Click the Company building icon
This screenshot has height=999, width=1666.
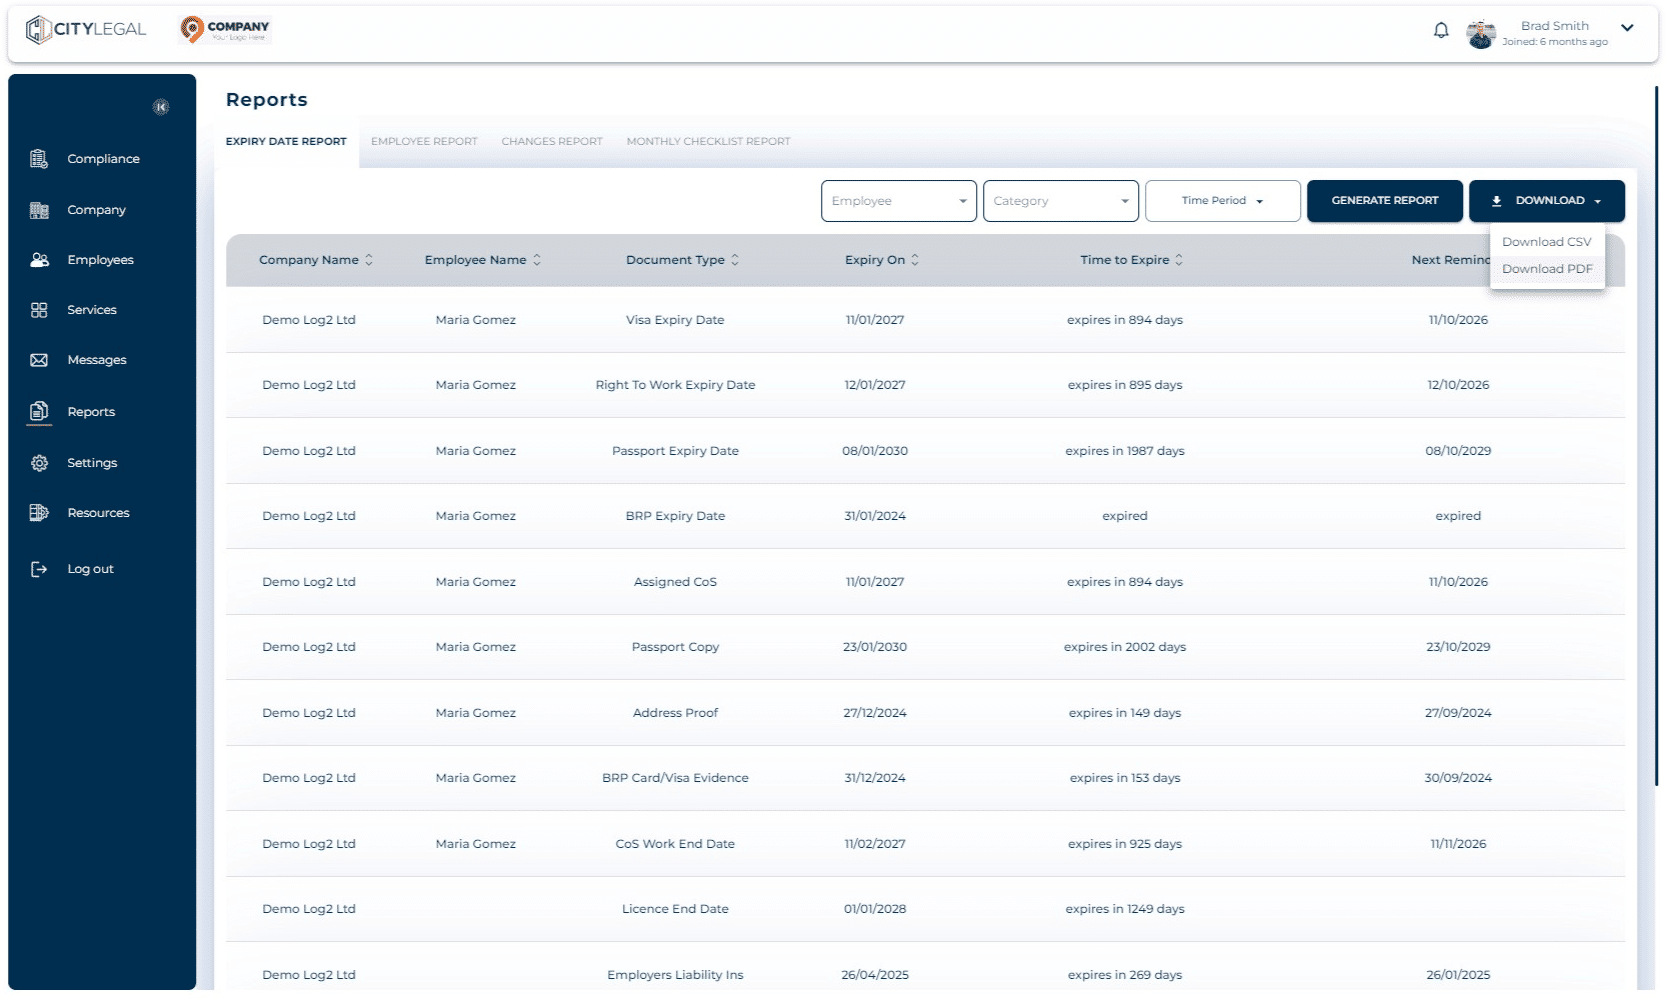click(39, 210)
